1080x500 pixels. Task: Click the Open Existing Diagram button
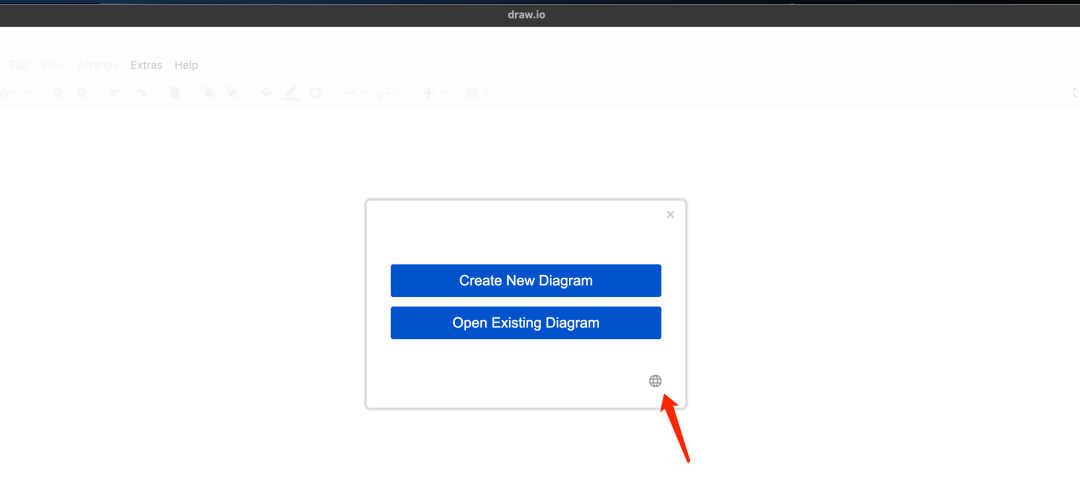coord(526,322)
